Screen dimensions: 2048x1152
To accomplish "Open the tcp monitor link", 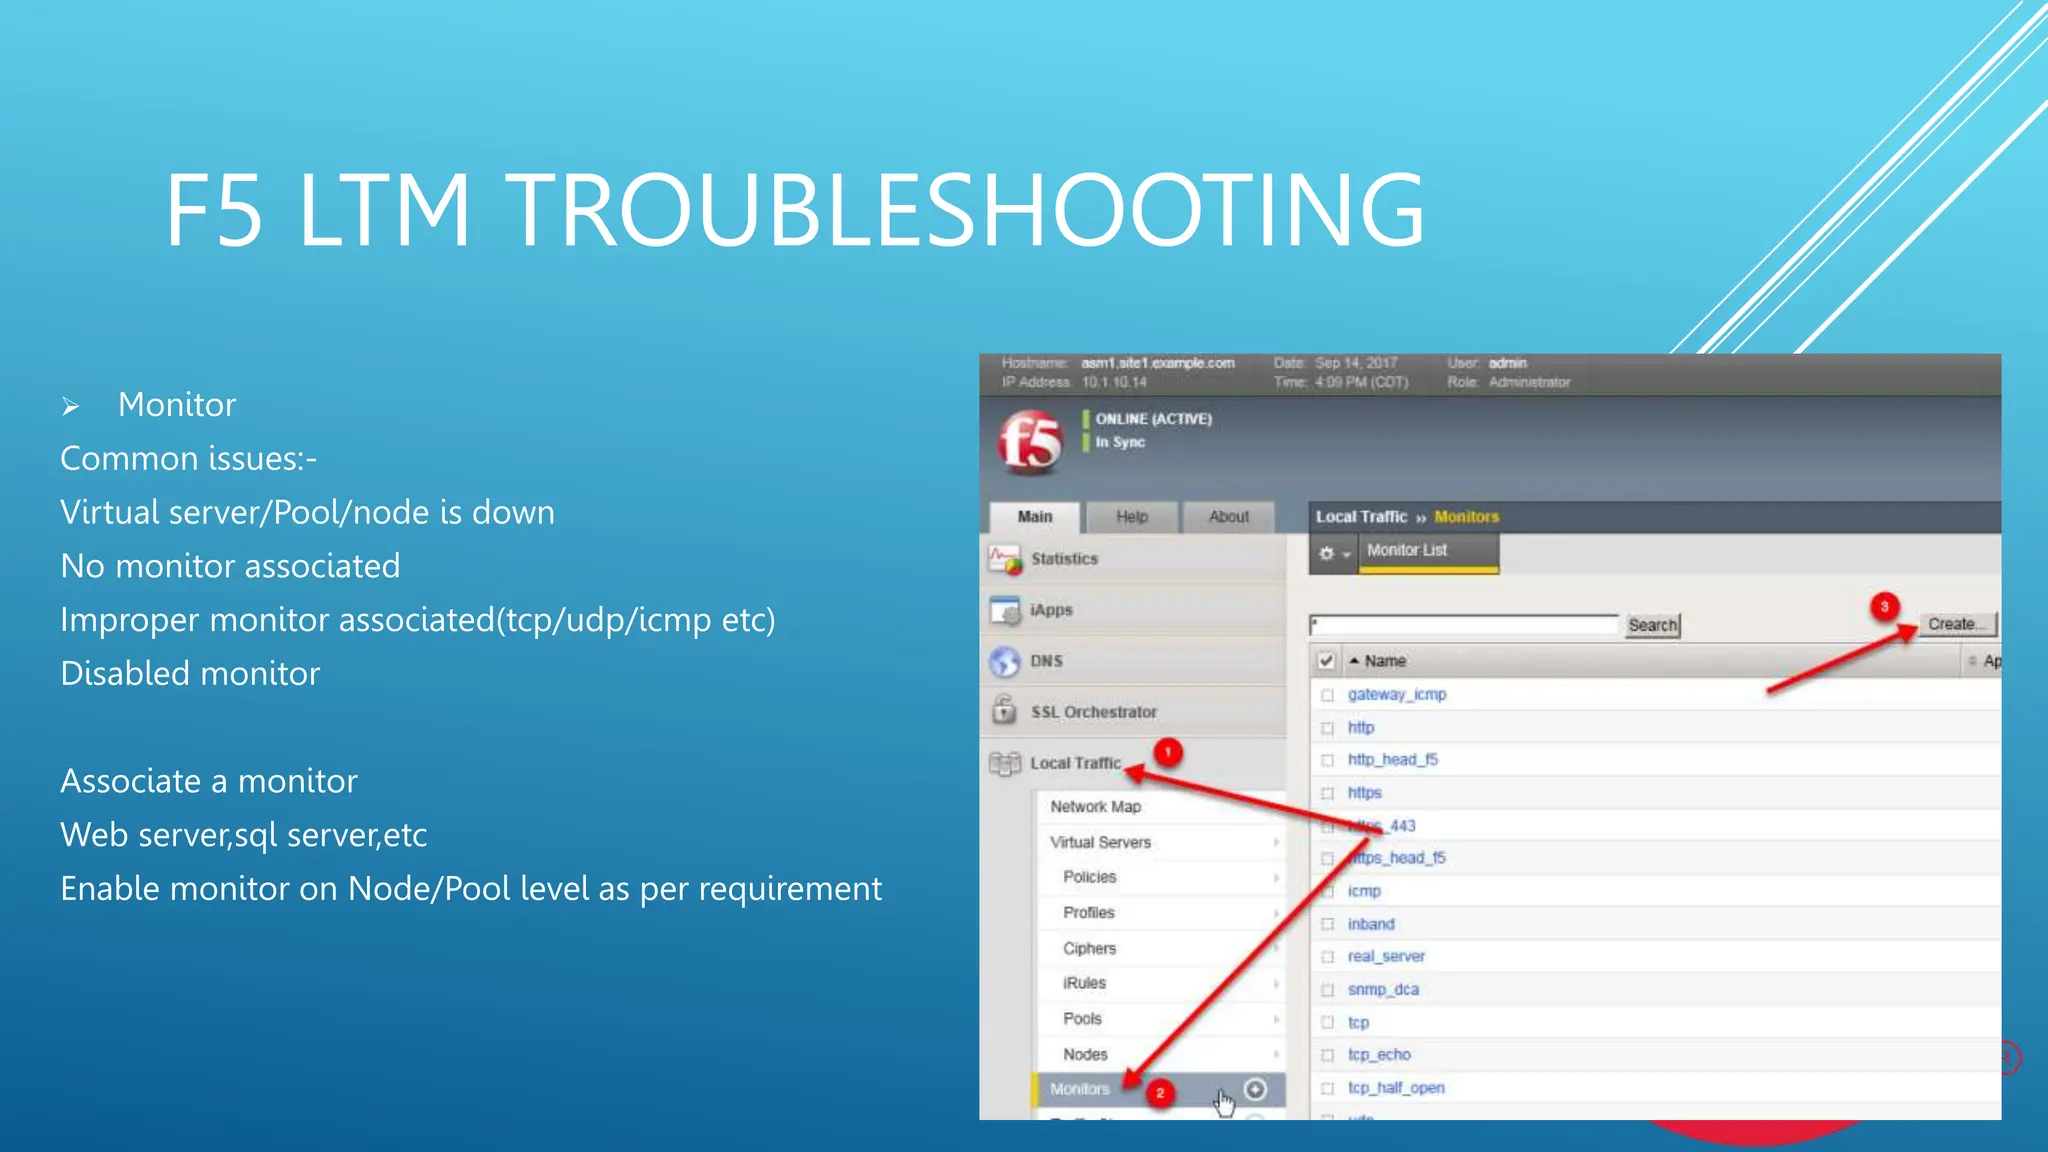I will [x=1358, y=1022].
